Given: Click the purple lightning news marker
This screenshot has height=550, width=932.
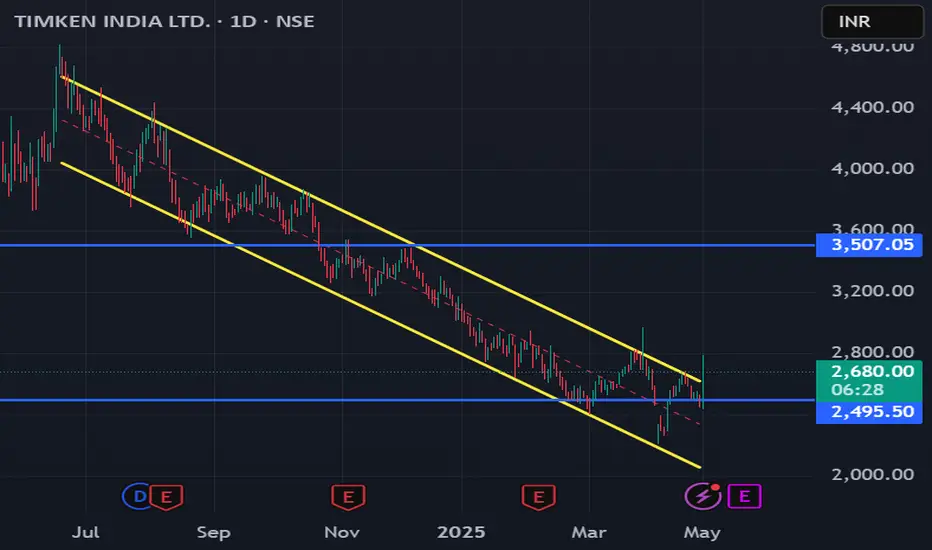Looking at the screenshot, I should pos(703,496).
